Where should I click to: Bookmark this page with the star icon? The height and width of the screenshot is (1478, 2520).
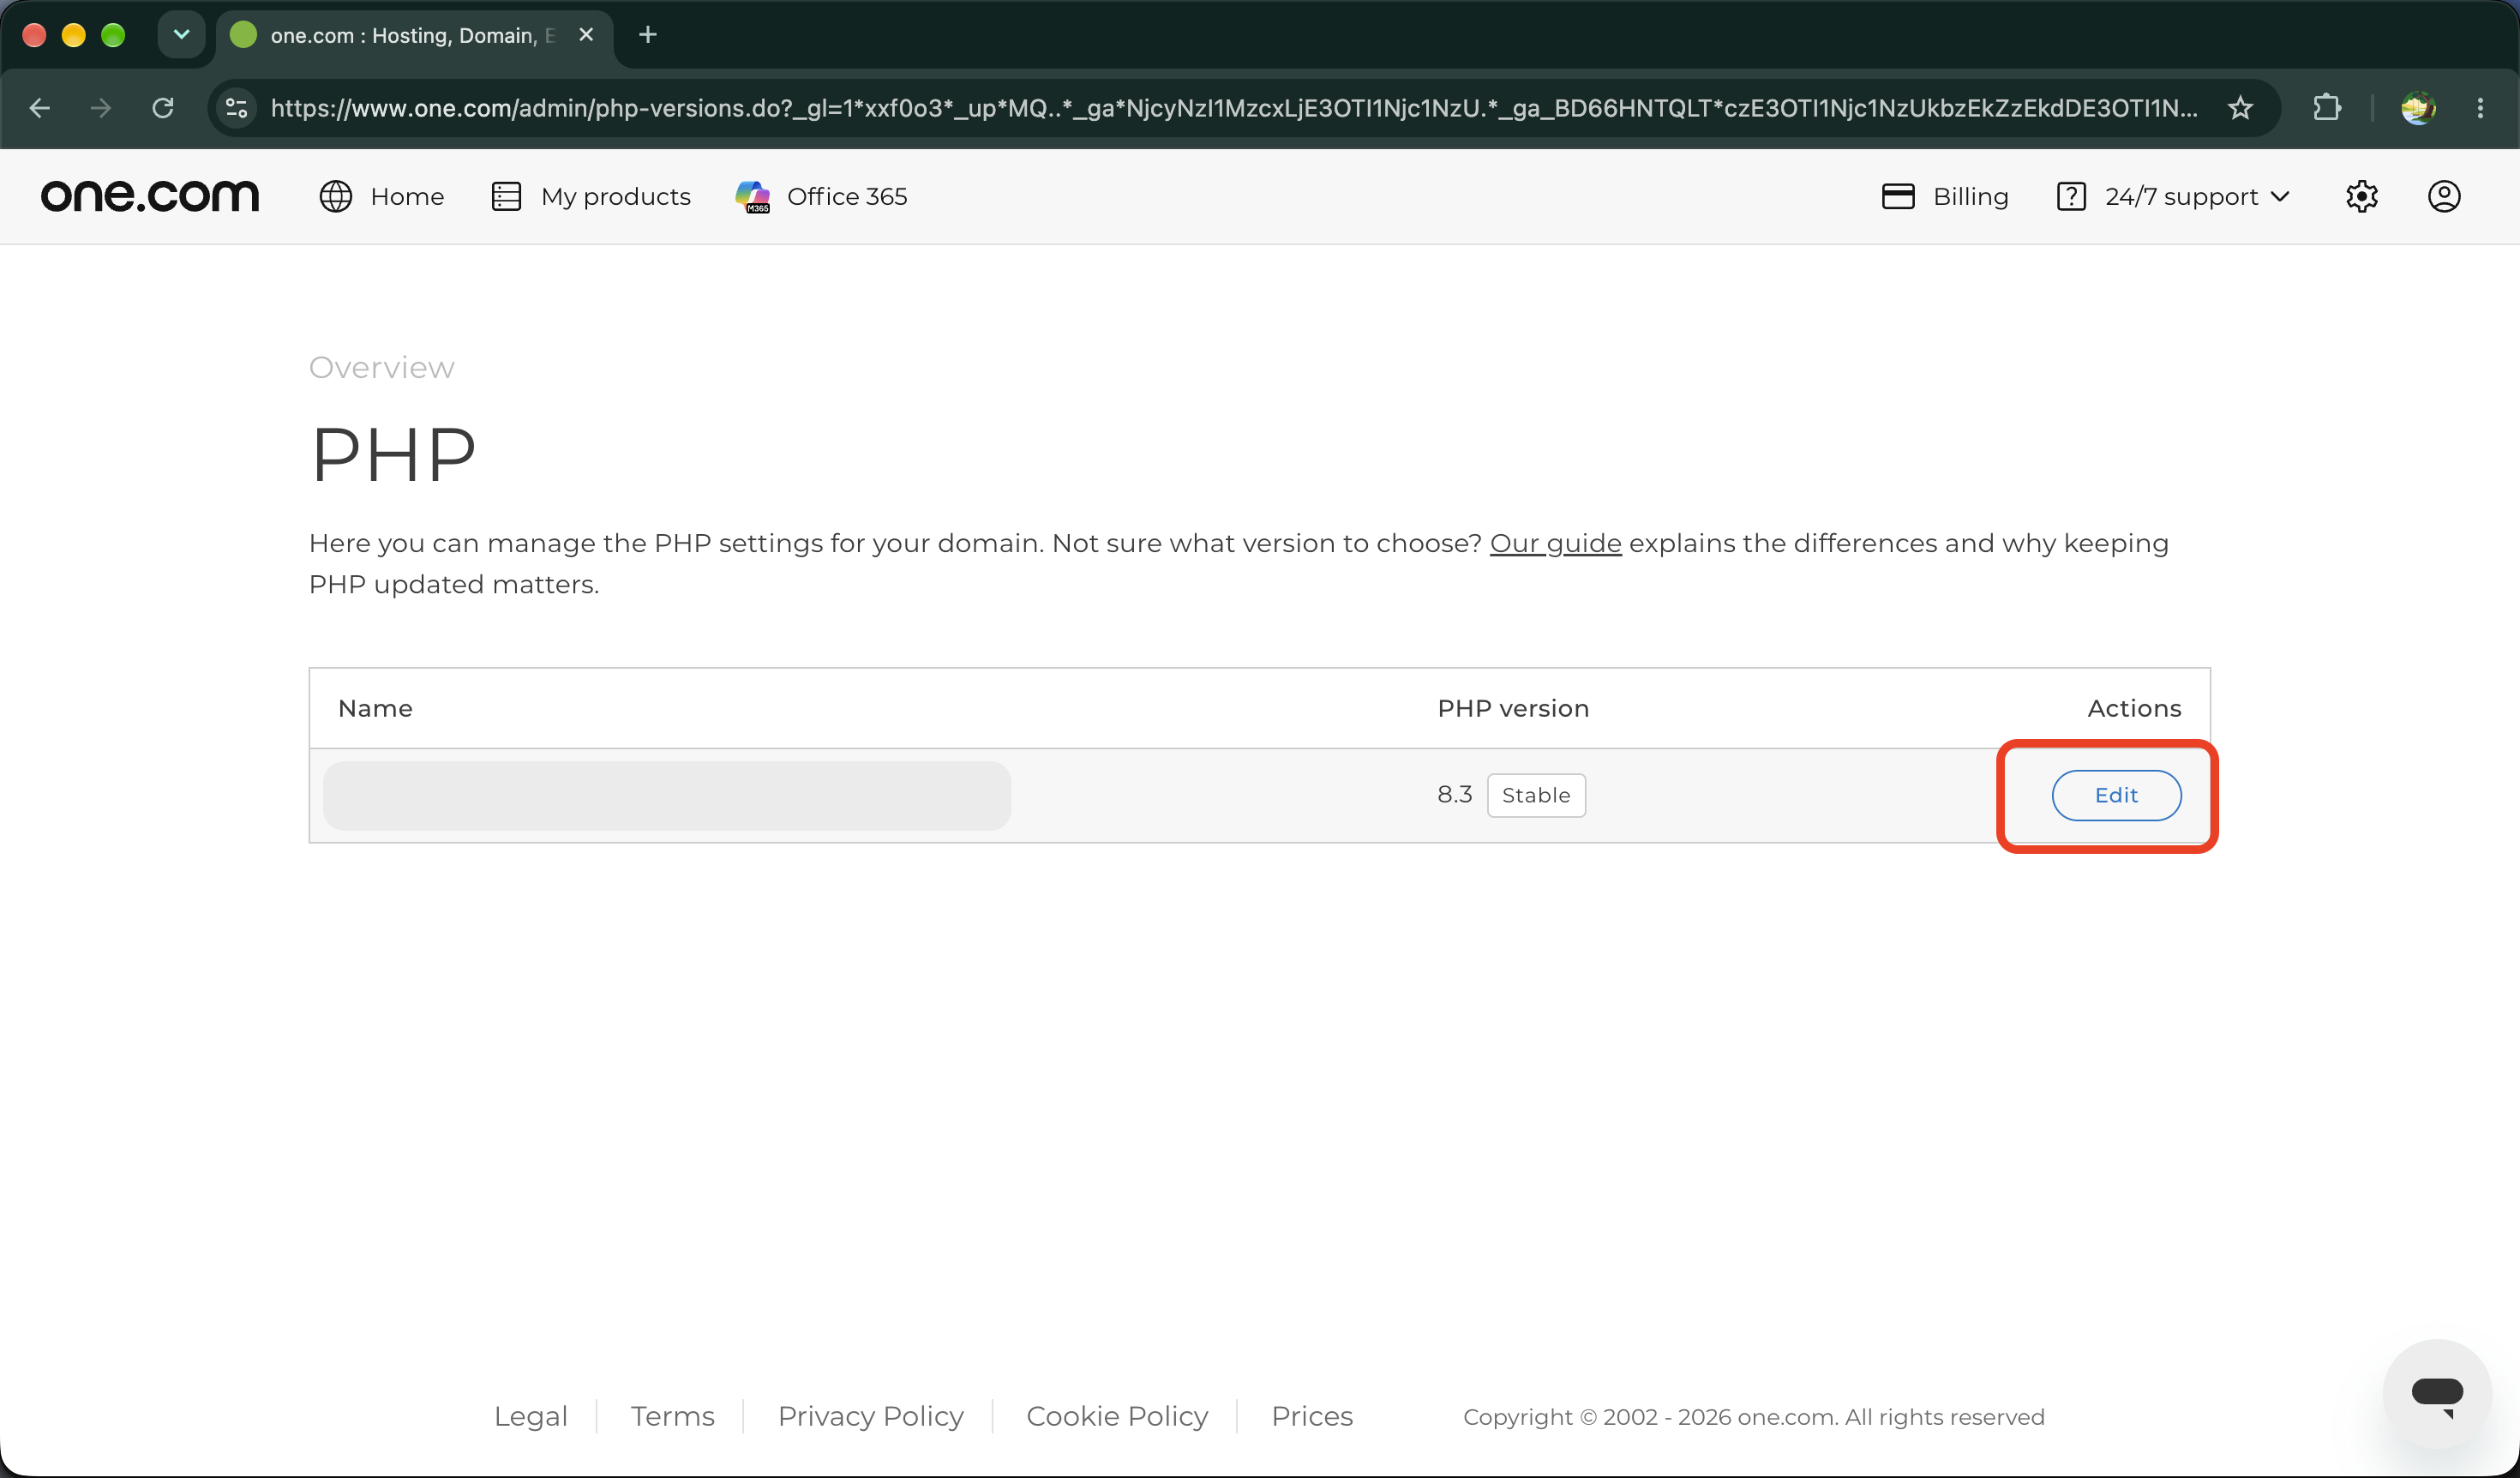[x=2241, y=108]
